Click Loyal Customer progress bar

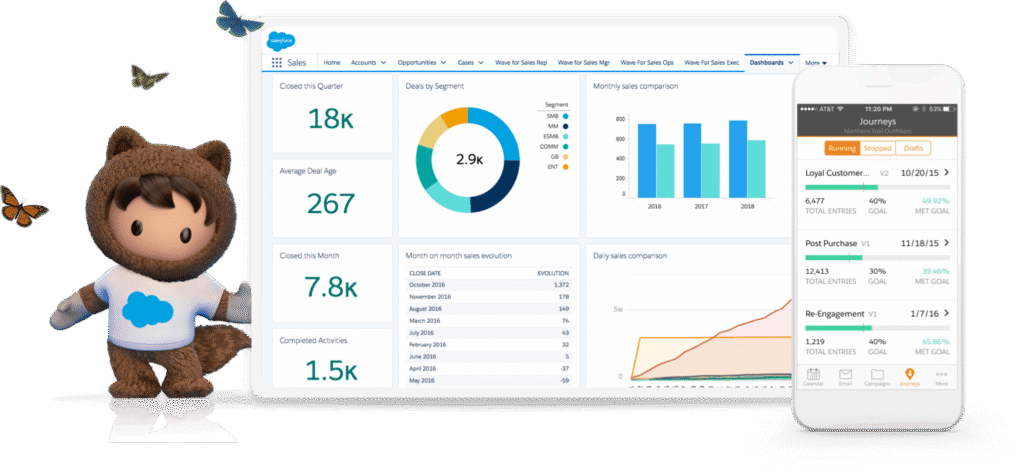tap(877, 187)
